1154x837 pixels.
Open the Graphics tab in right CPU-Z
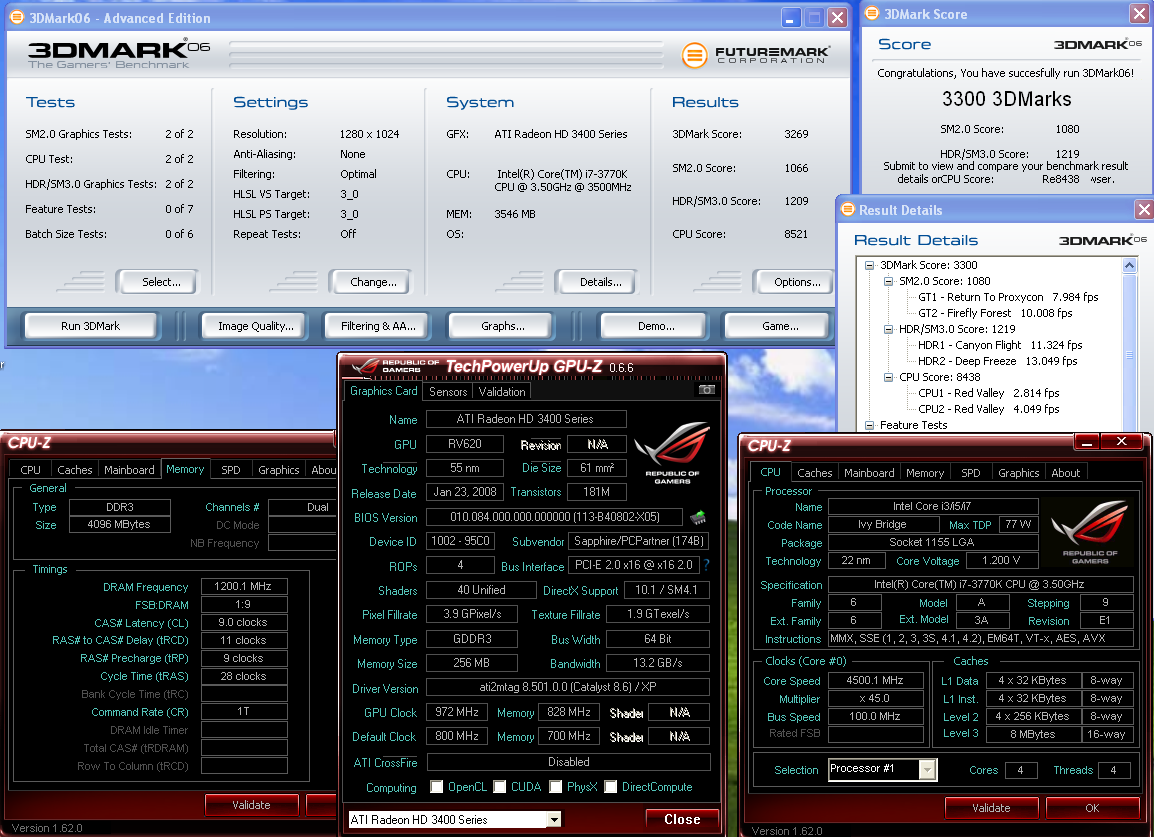[1018, 473]
